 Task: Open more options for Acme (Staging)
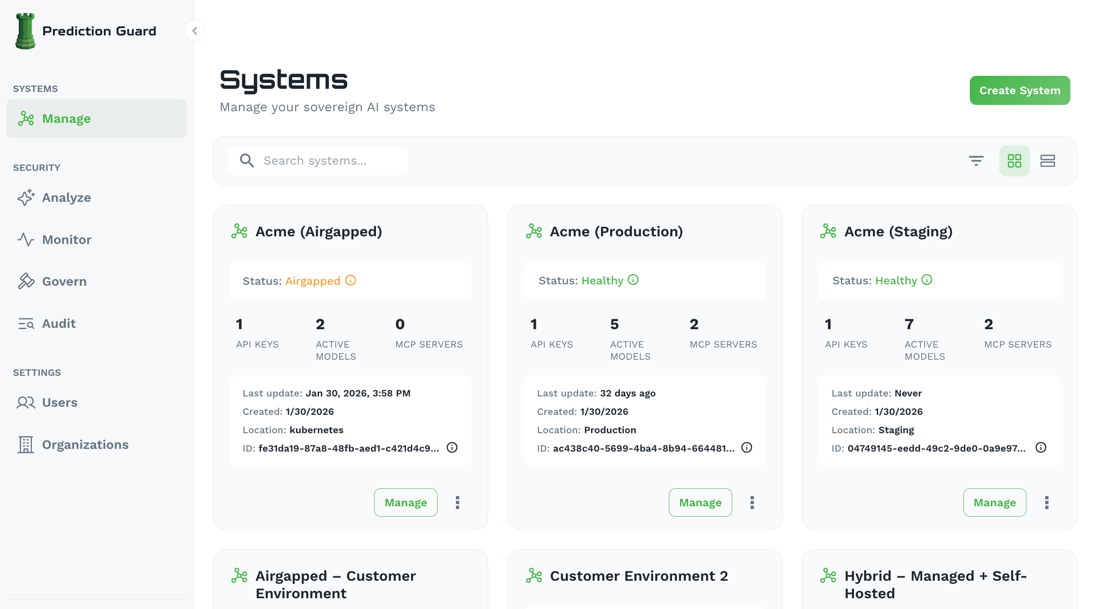click(1046, 503)
